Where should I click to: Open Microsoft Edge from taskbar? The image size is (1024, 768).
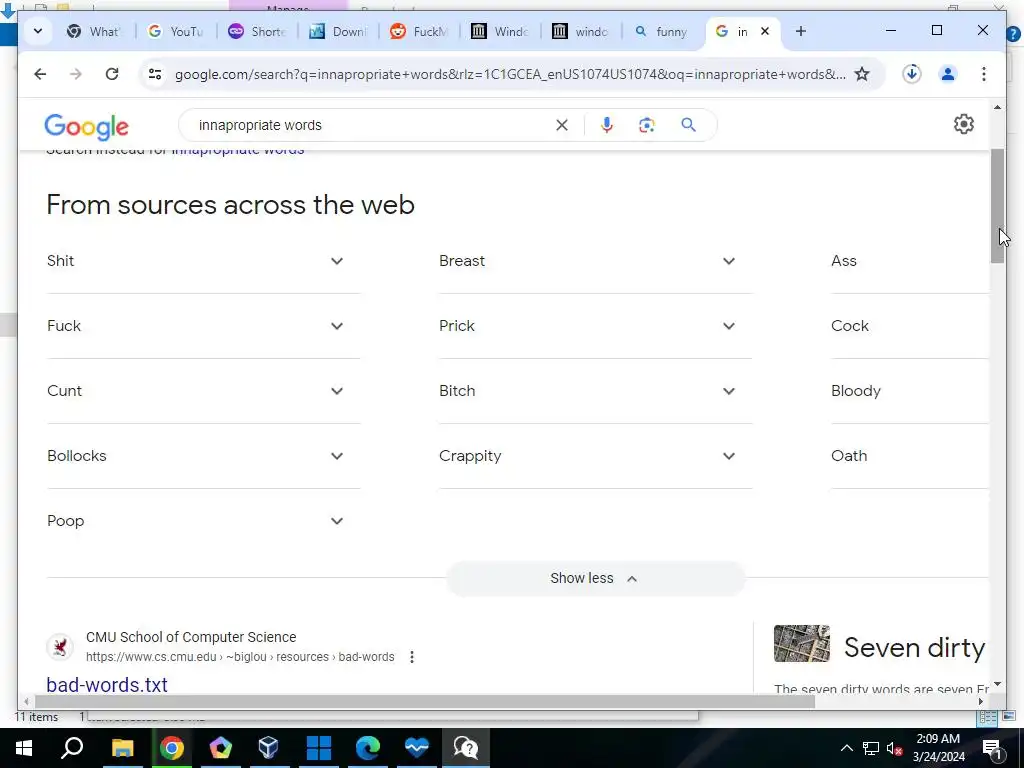(368, 748)
